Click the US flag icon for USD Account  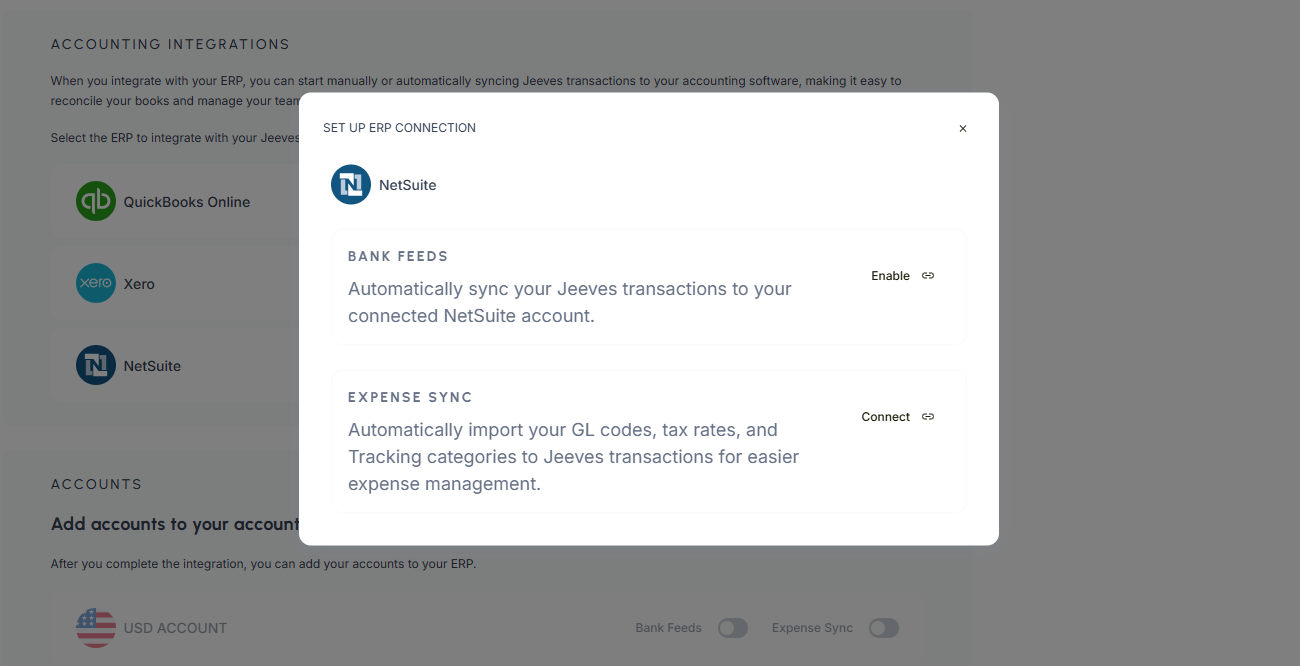click(96, 628)
